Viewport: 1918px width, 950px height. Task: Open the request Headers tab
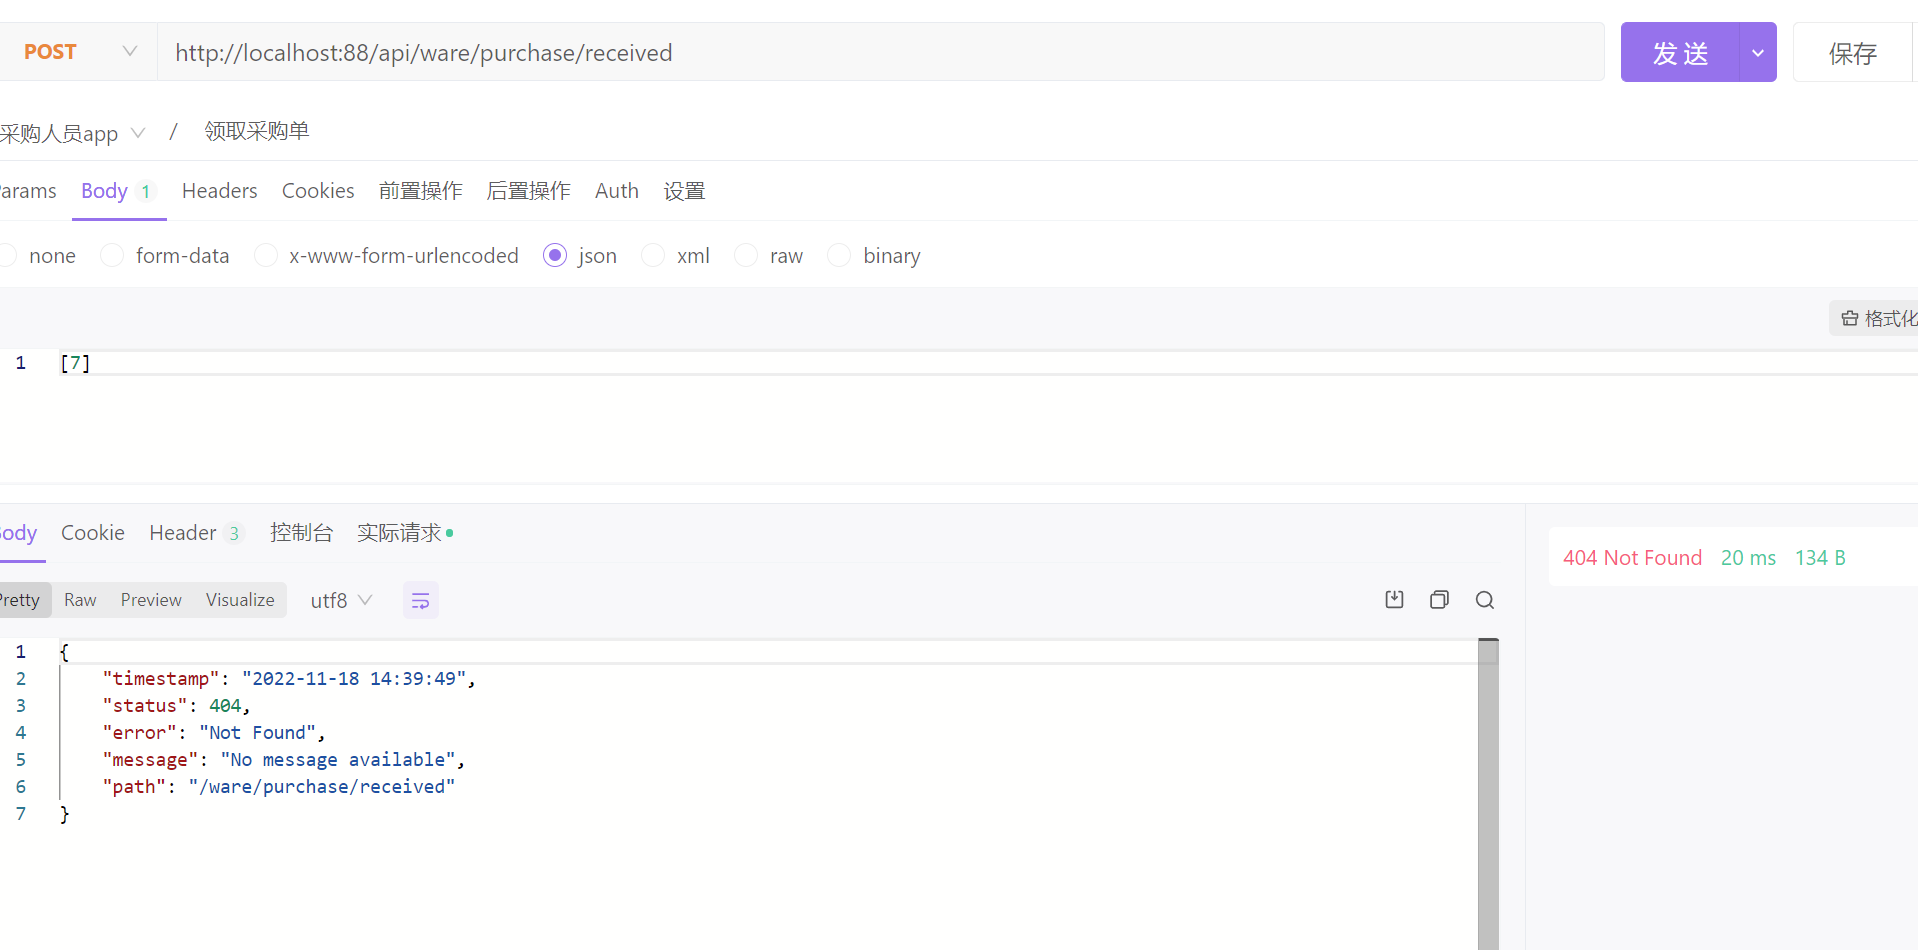click(219, 191)
